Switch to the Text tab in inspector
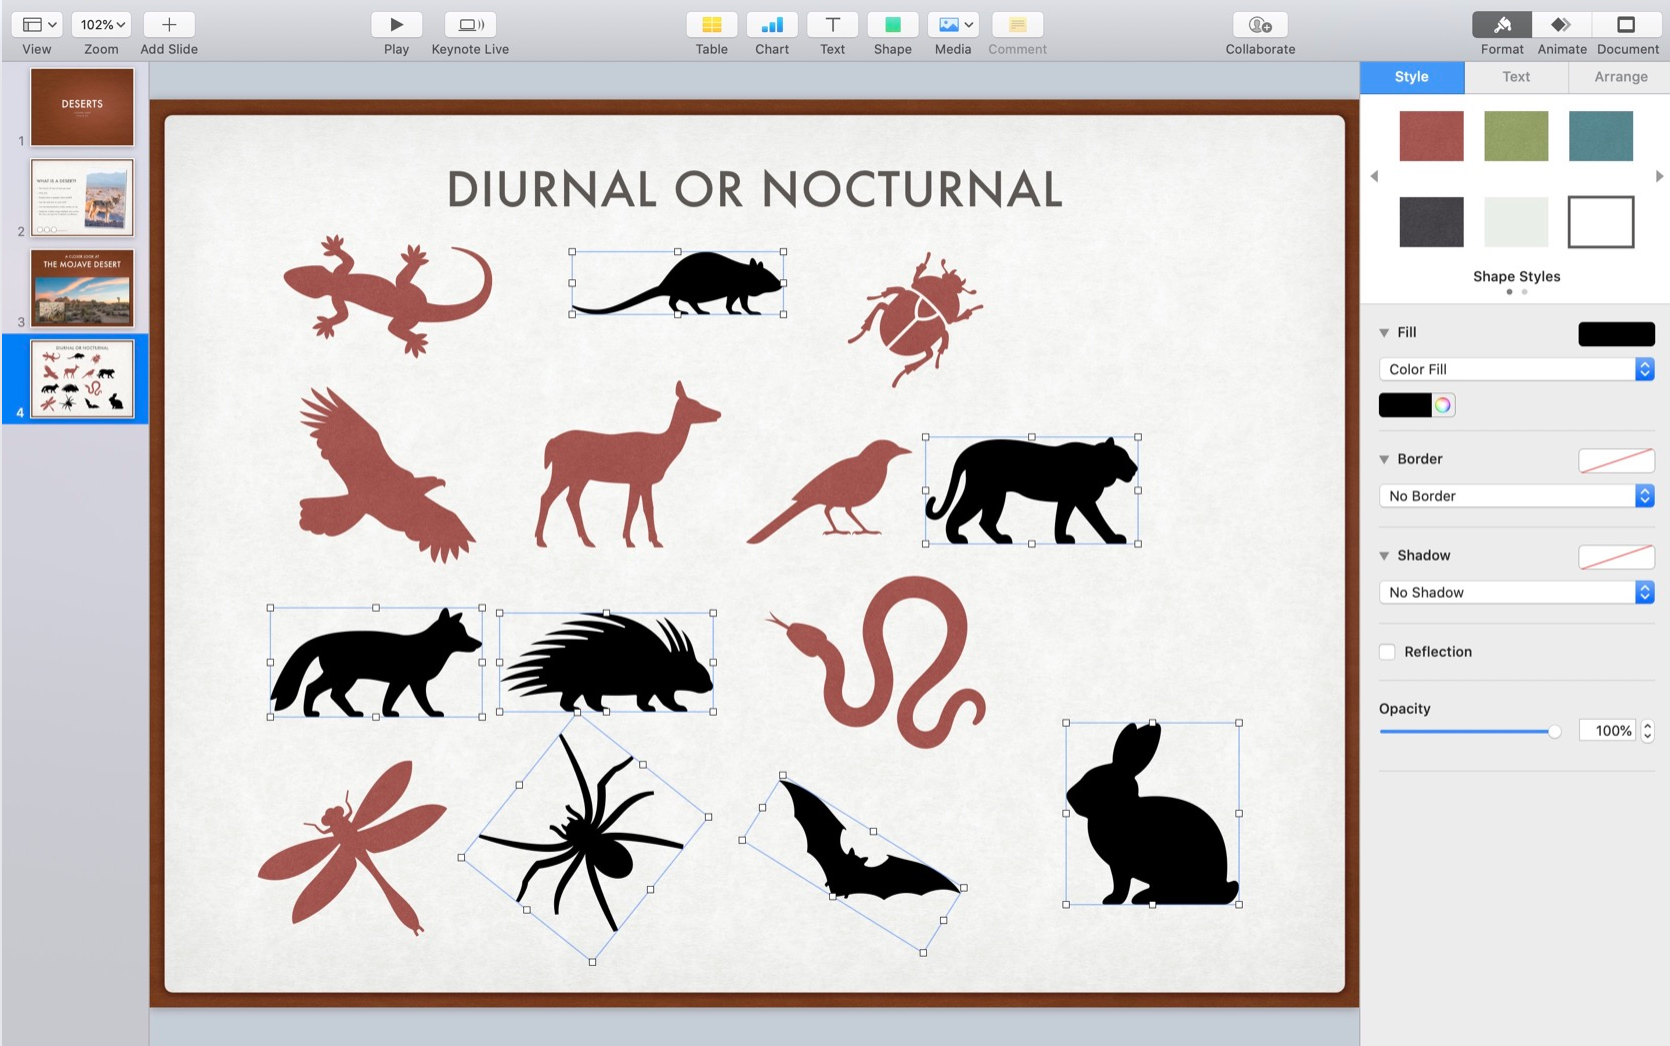The width and height of the screenshot is (1670, 1046). tap(1516, 77)
